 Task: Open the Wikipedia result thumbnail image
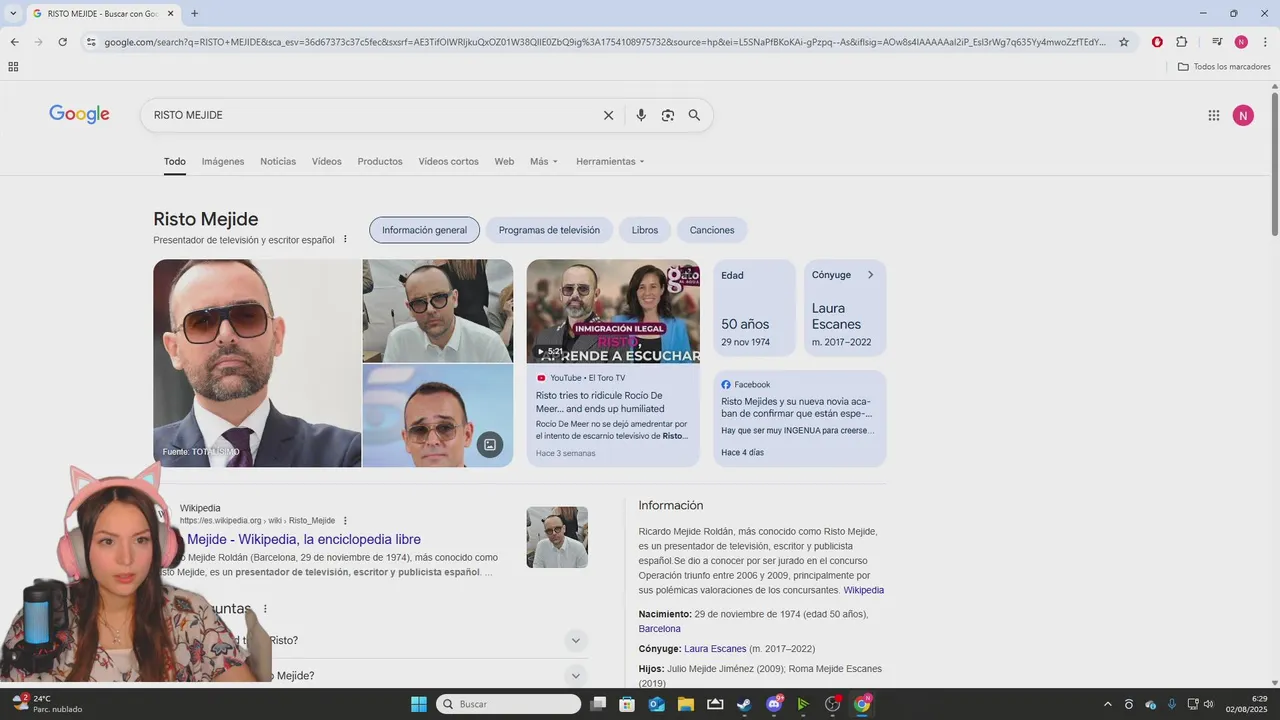557,537
